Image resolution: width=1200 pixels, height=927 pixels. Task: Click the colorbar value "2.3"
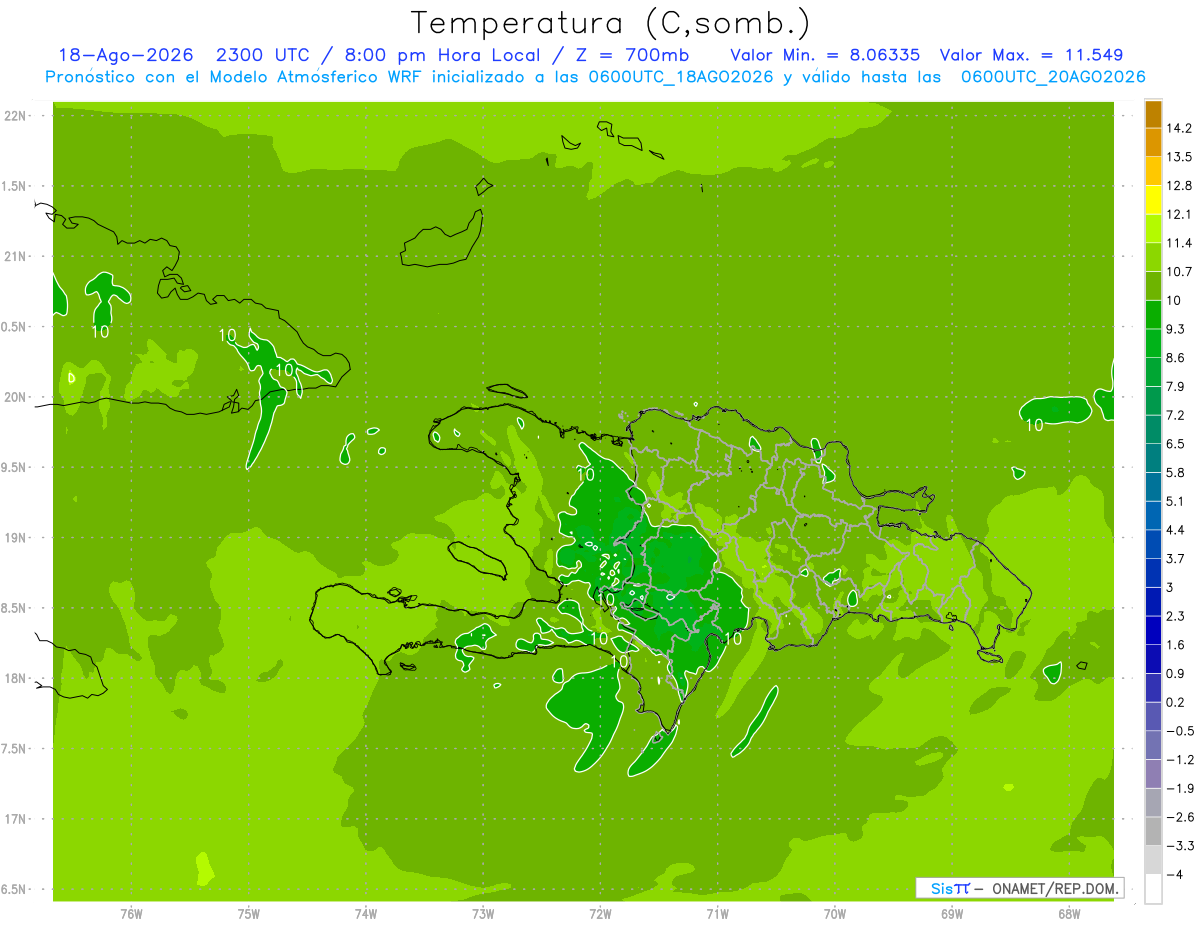point(1175,616)
